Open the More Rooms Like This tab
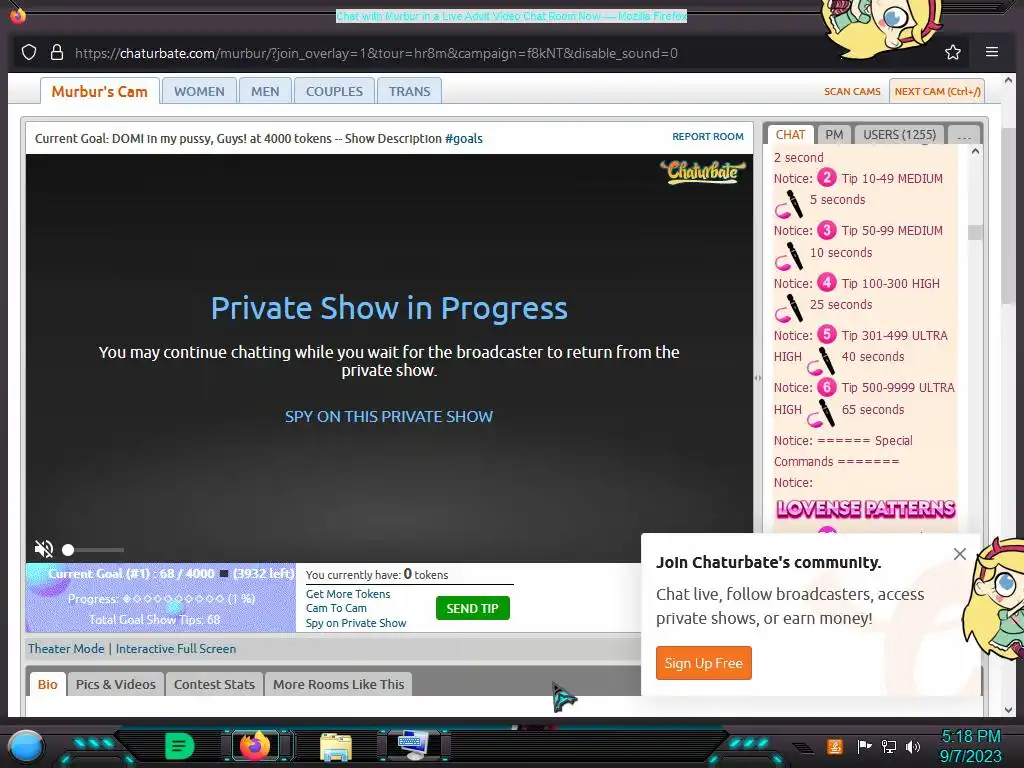The width and height of the screenshot is (1024, 768). (x=338, y=684)
